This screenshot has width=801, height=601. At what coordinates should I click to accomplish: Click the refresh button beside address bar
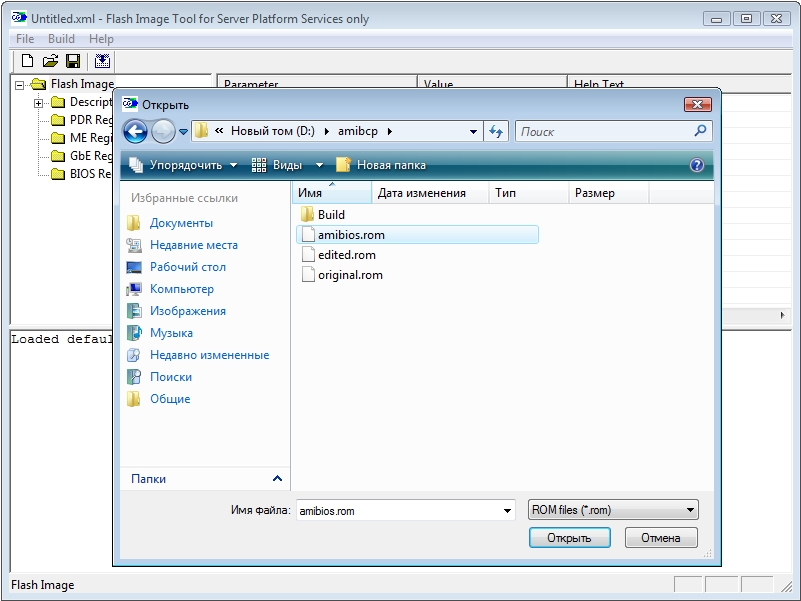click(496, 131)
